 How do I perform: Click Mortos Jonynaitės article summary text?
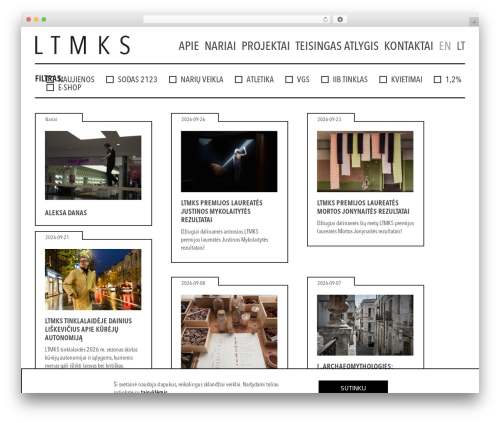pyautogui.click(x=365, y=227)
